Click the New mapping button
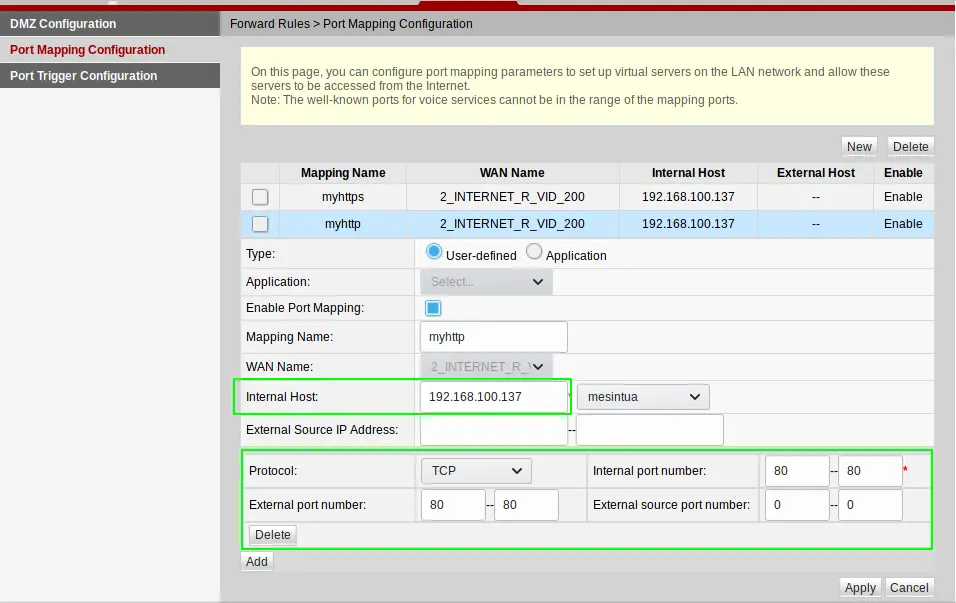This screenshot has width=956, height=603. (x=859, y=146)
